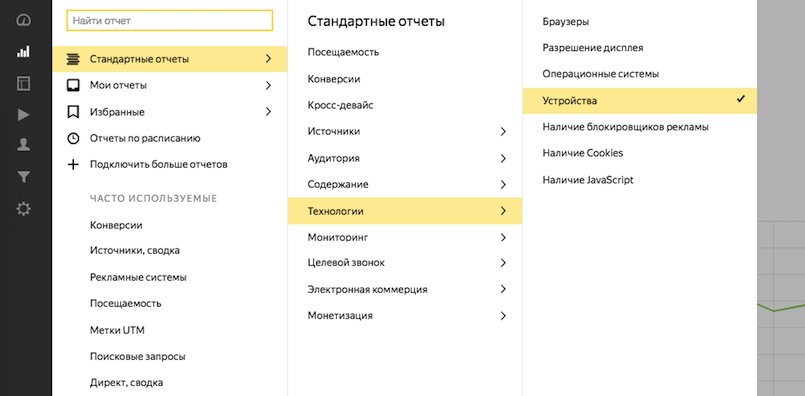Select Мои отчеты menu item
The image size is (805, 396).
(x=169, y=85)
